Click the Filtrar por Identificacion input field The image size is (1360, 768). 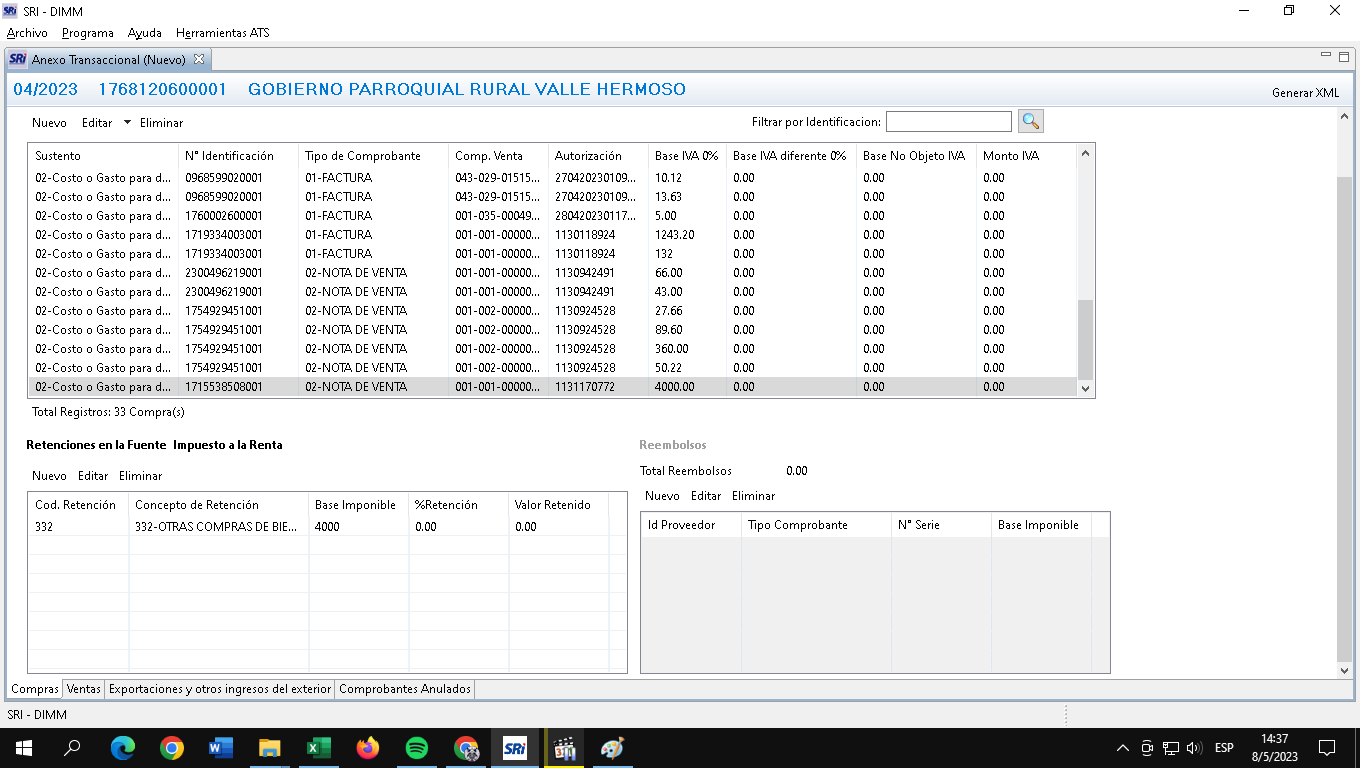pos(948,122)
